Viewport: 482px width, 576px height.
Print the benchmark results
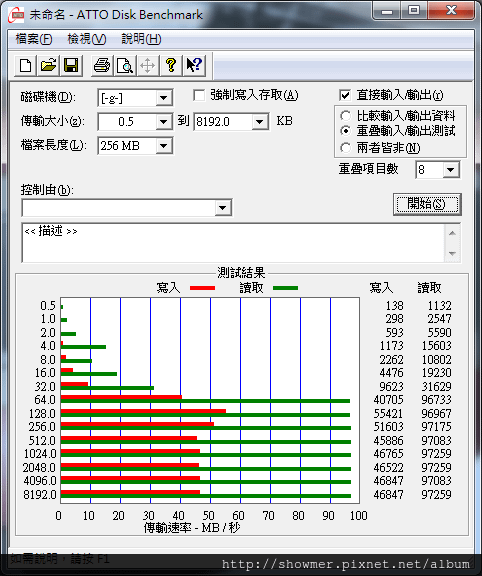102,66
